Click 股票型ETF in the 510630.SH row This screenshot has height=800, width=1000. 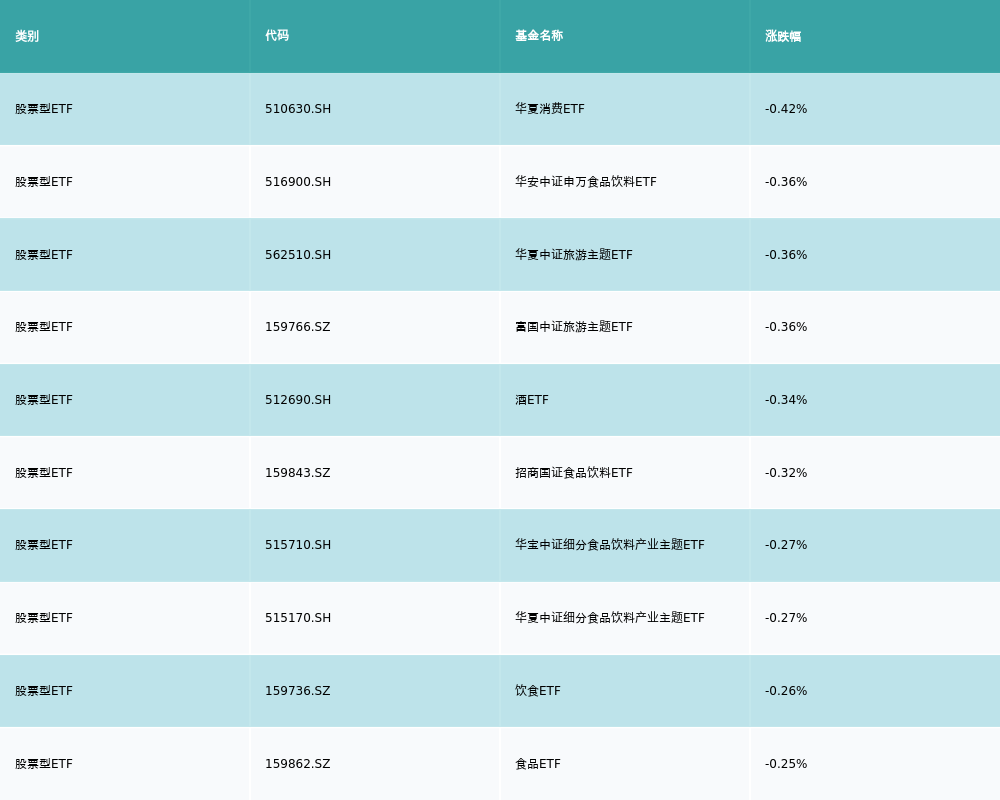tap(44, 109)
